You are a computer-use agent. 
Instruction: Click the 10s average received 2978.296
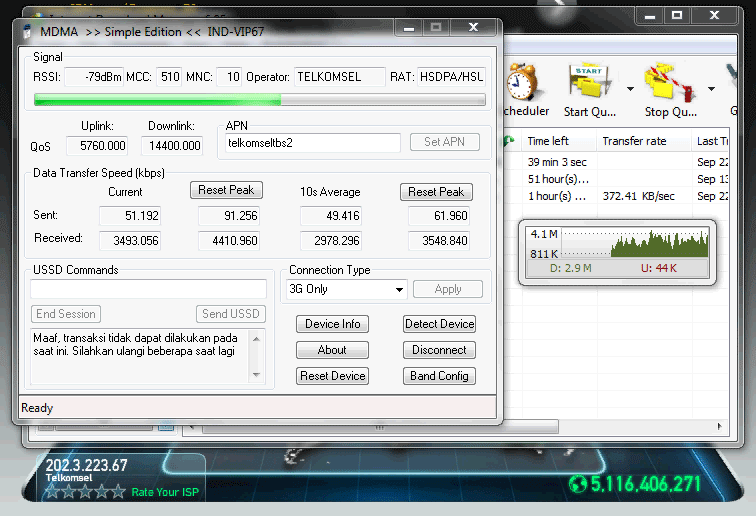coord(331,241)
